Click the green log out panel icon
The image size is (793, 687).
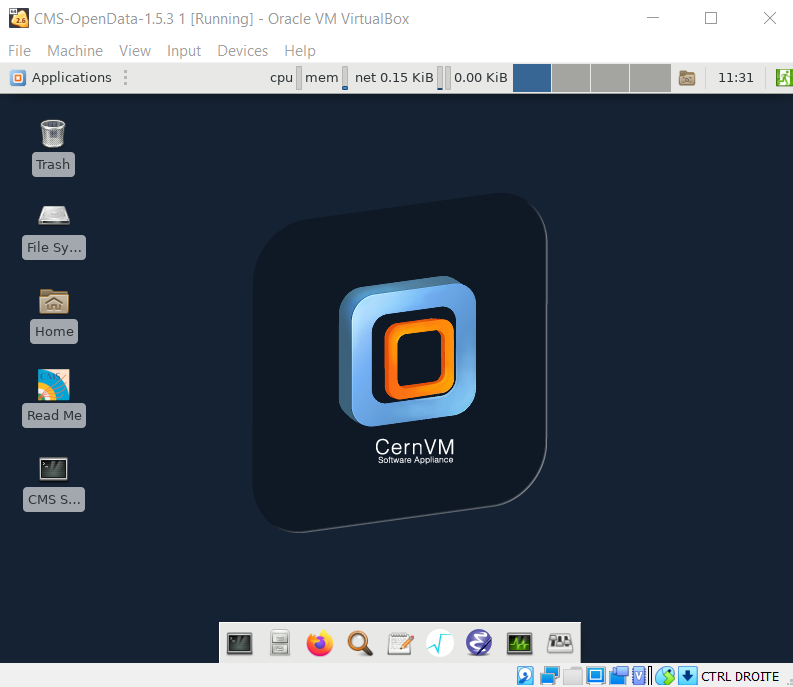782,78
